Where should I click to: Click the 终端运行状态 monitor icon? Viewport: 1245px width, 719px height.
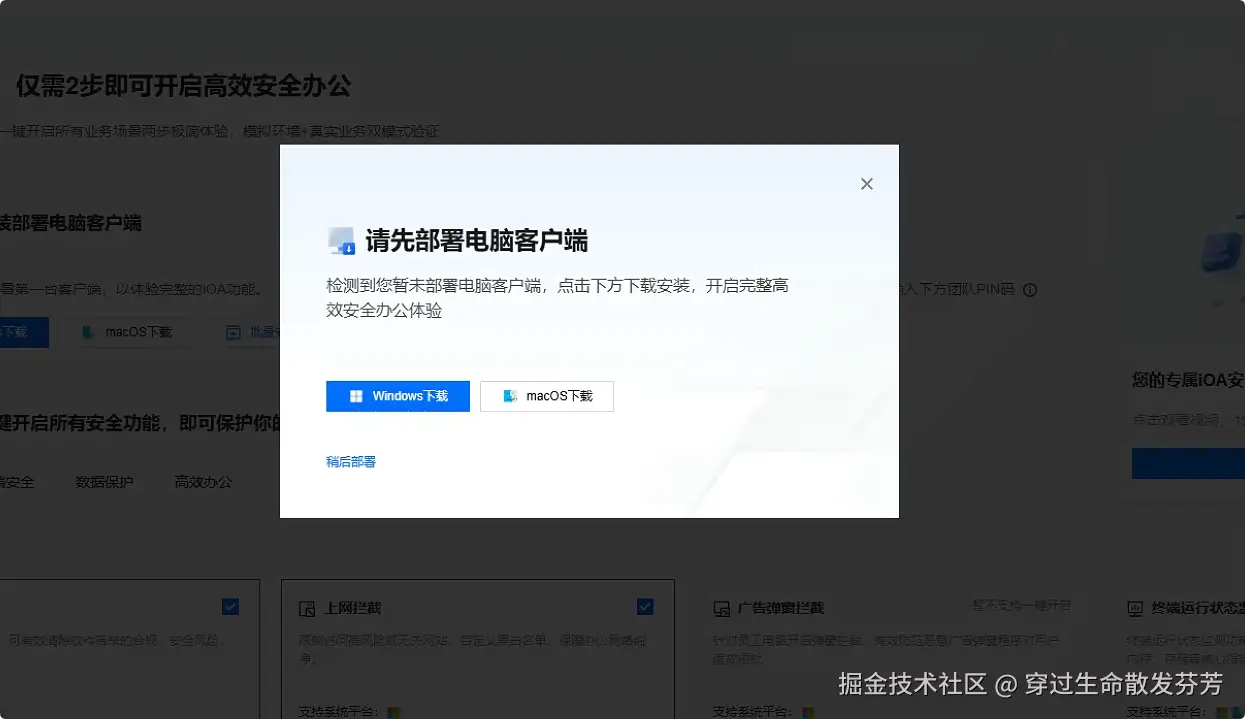point(1136,606)
